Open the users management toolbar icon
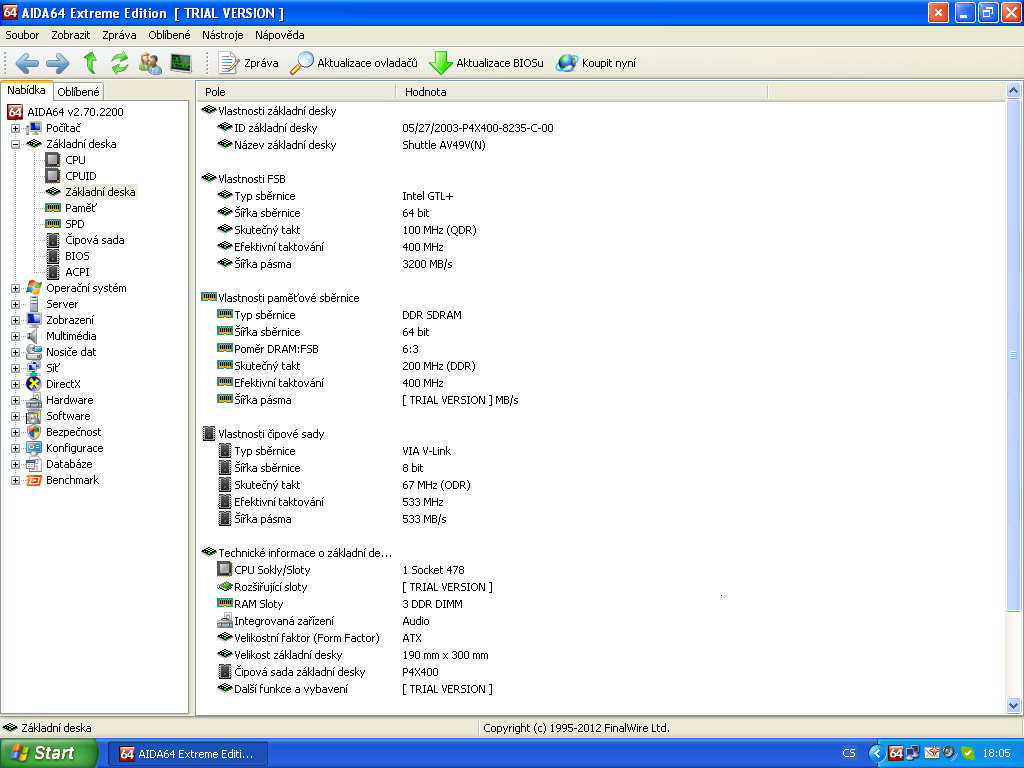The image size is (1024, 768). tap(150, 63)
